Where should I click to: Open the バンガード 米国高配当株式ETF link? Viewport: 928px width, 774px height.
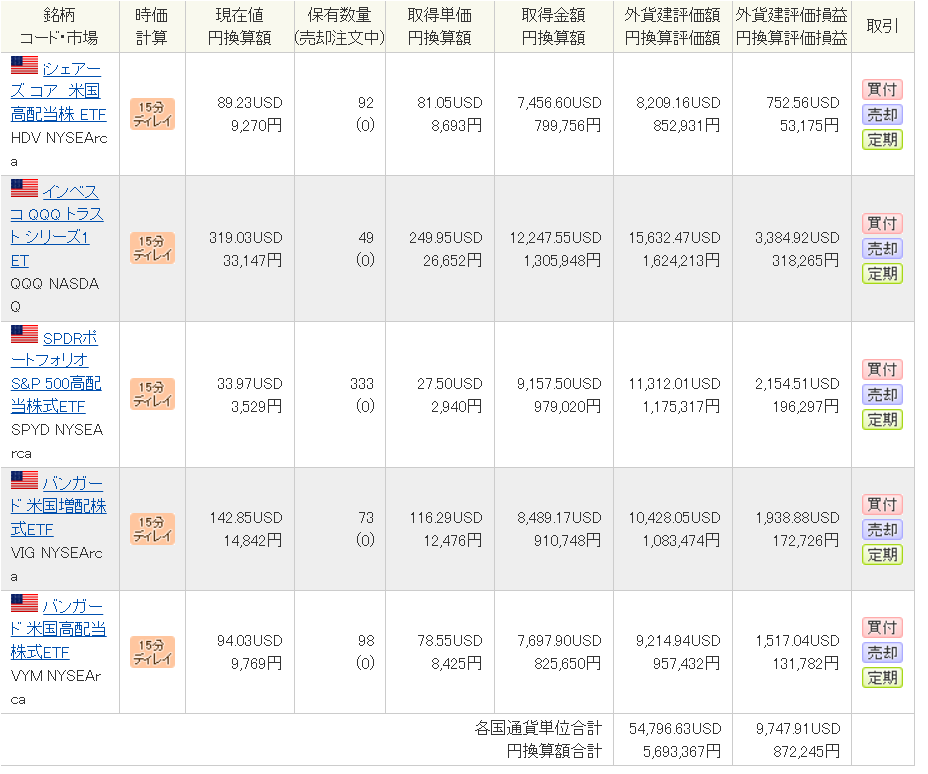pos(59,629)
